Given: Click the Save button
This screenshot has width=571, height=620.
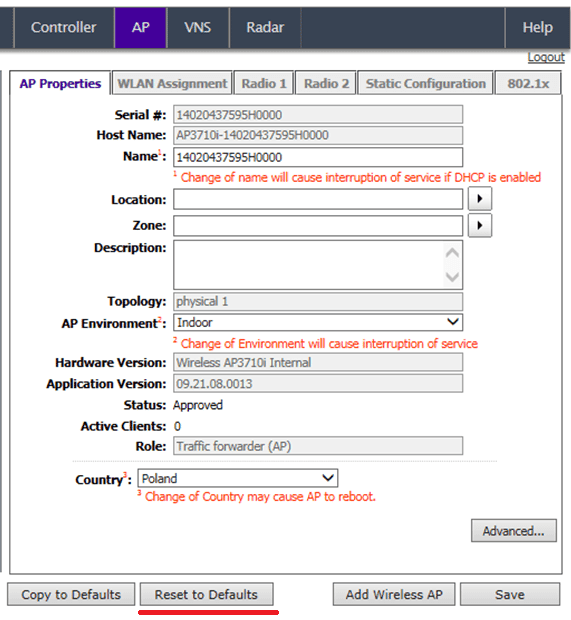Looking at the screenshot, I should click(x=510, y=594).
